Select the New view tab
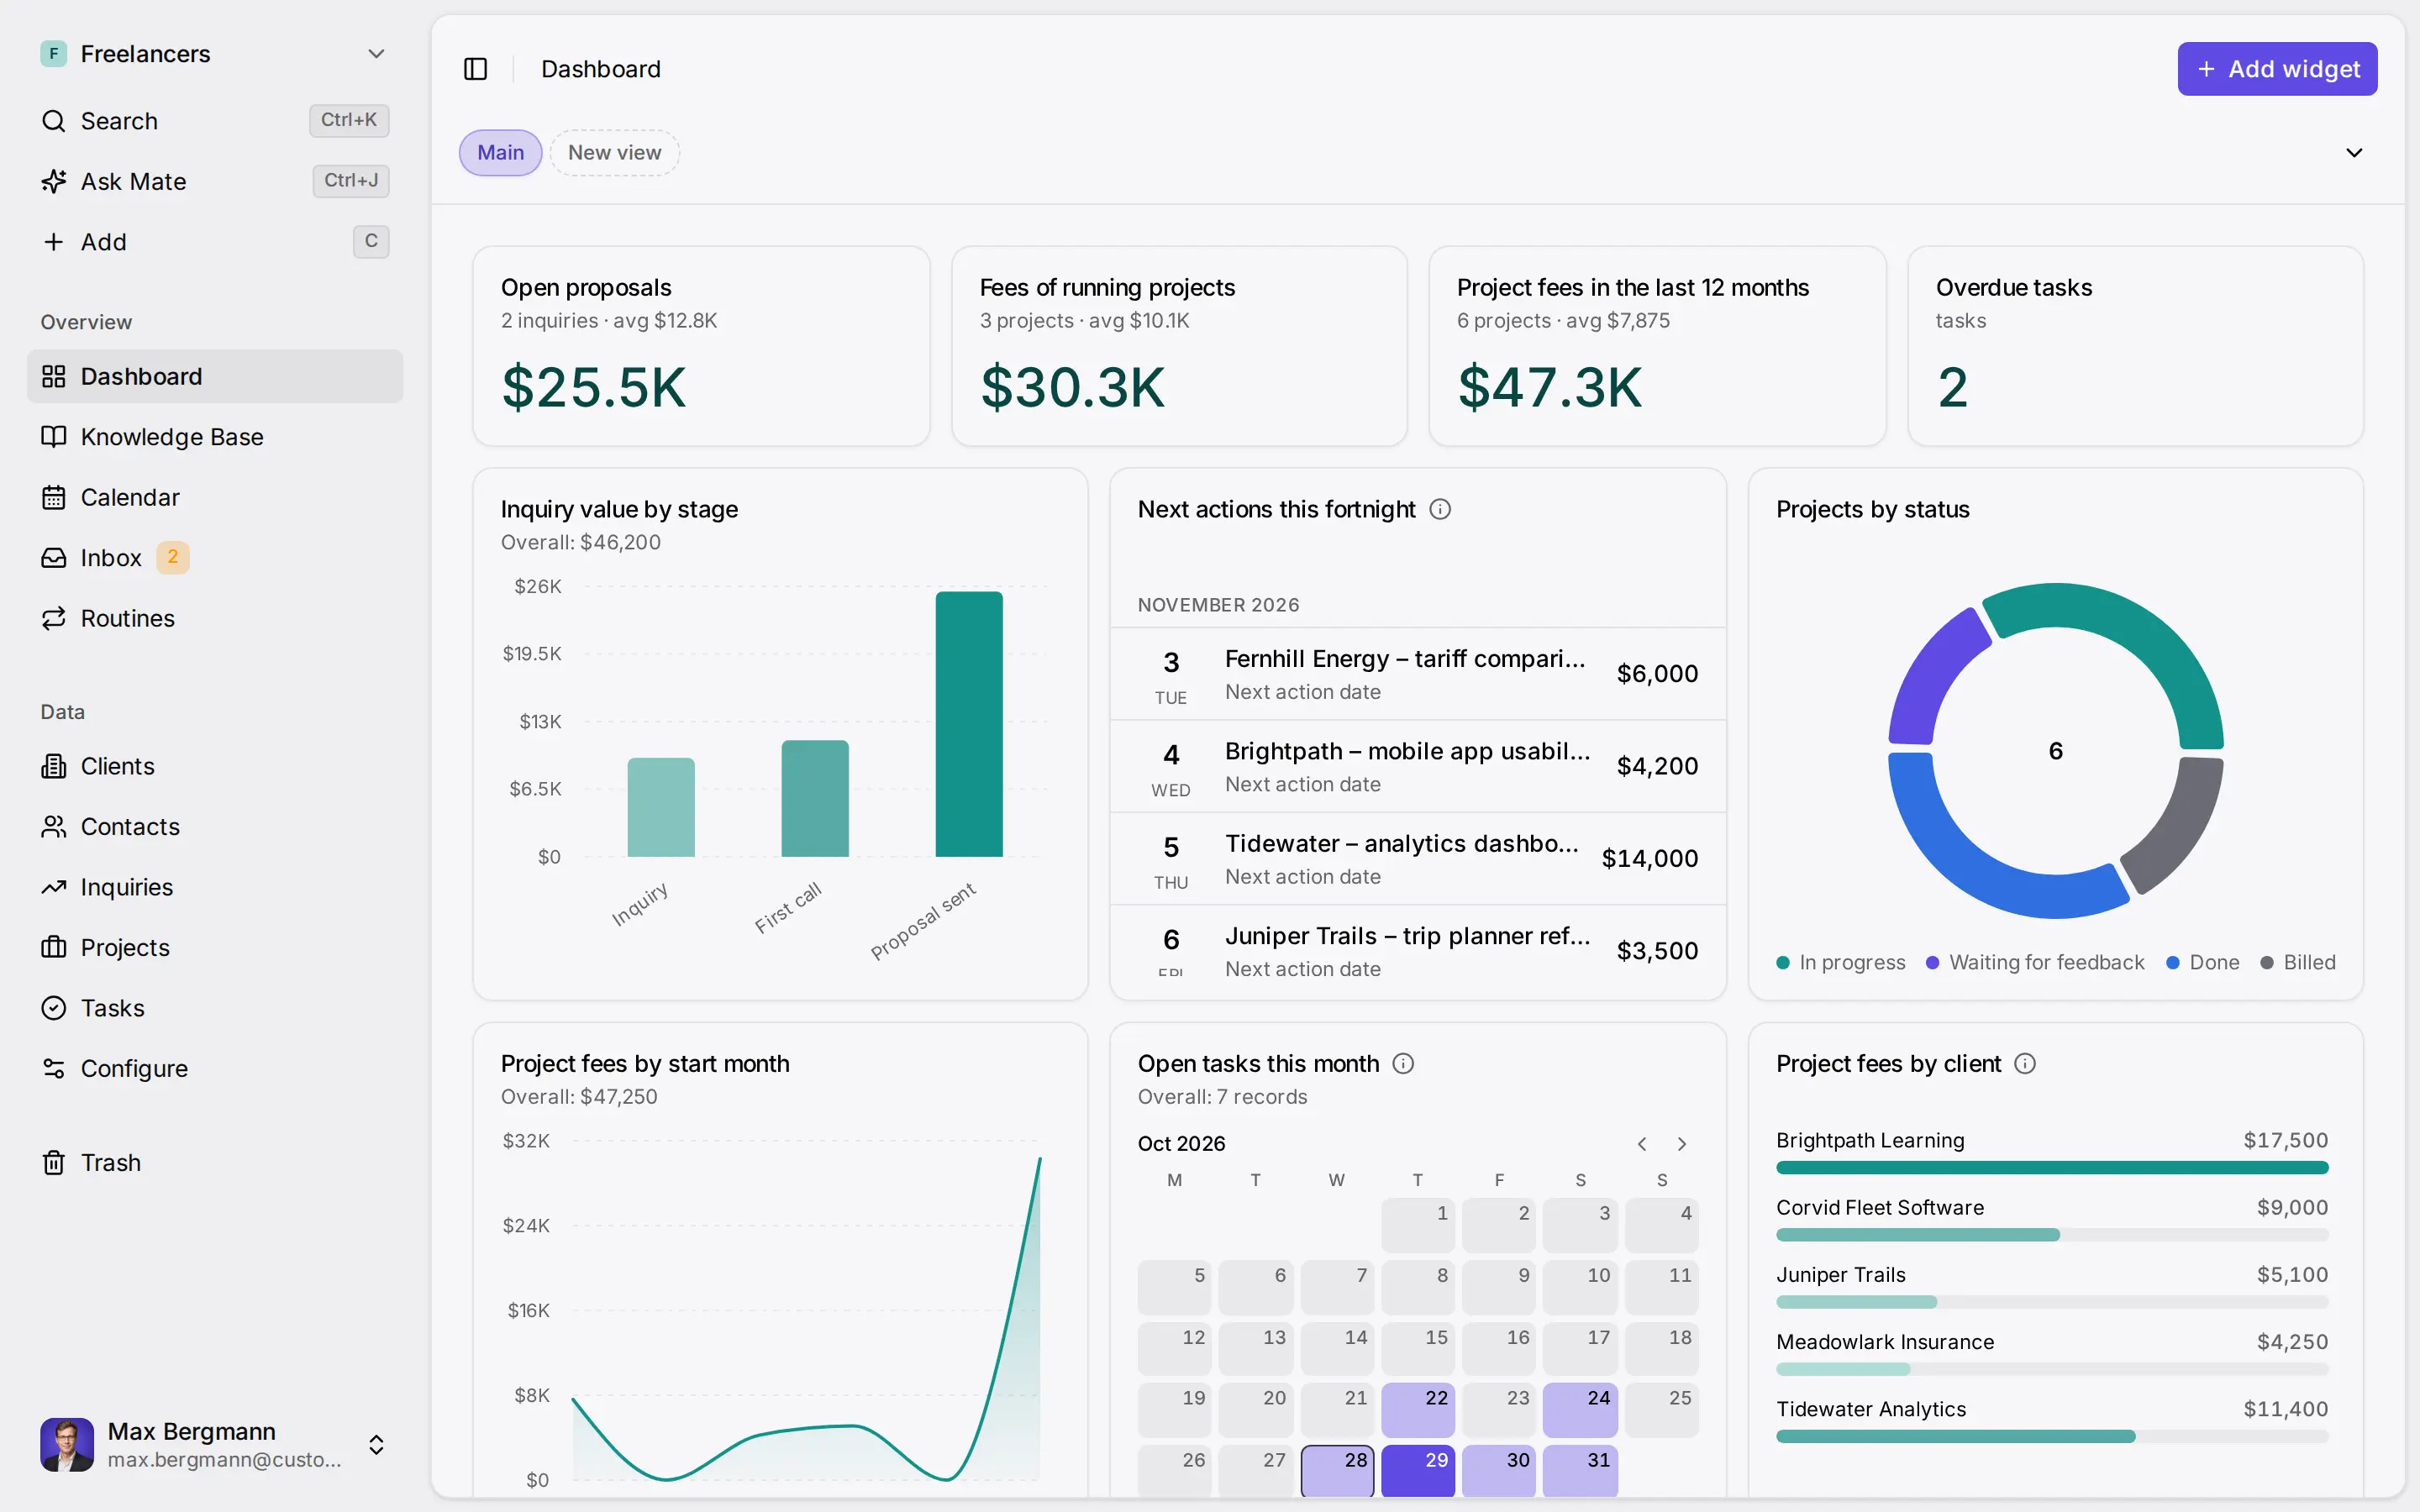Viewport: 2420px width, 1512px height. [614, 153]
